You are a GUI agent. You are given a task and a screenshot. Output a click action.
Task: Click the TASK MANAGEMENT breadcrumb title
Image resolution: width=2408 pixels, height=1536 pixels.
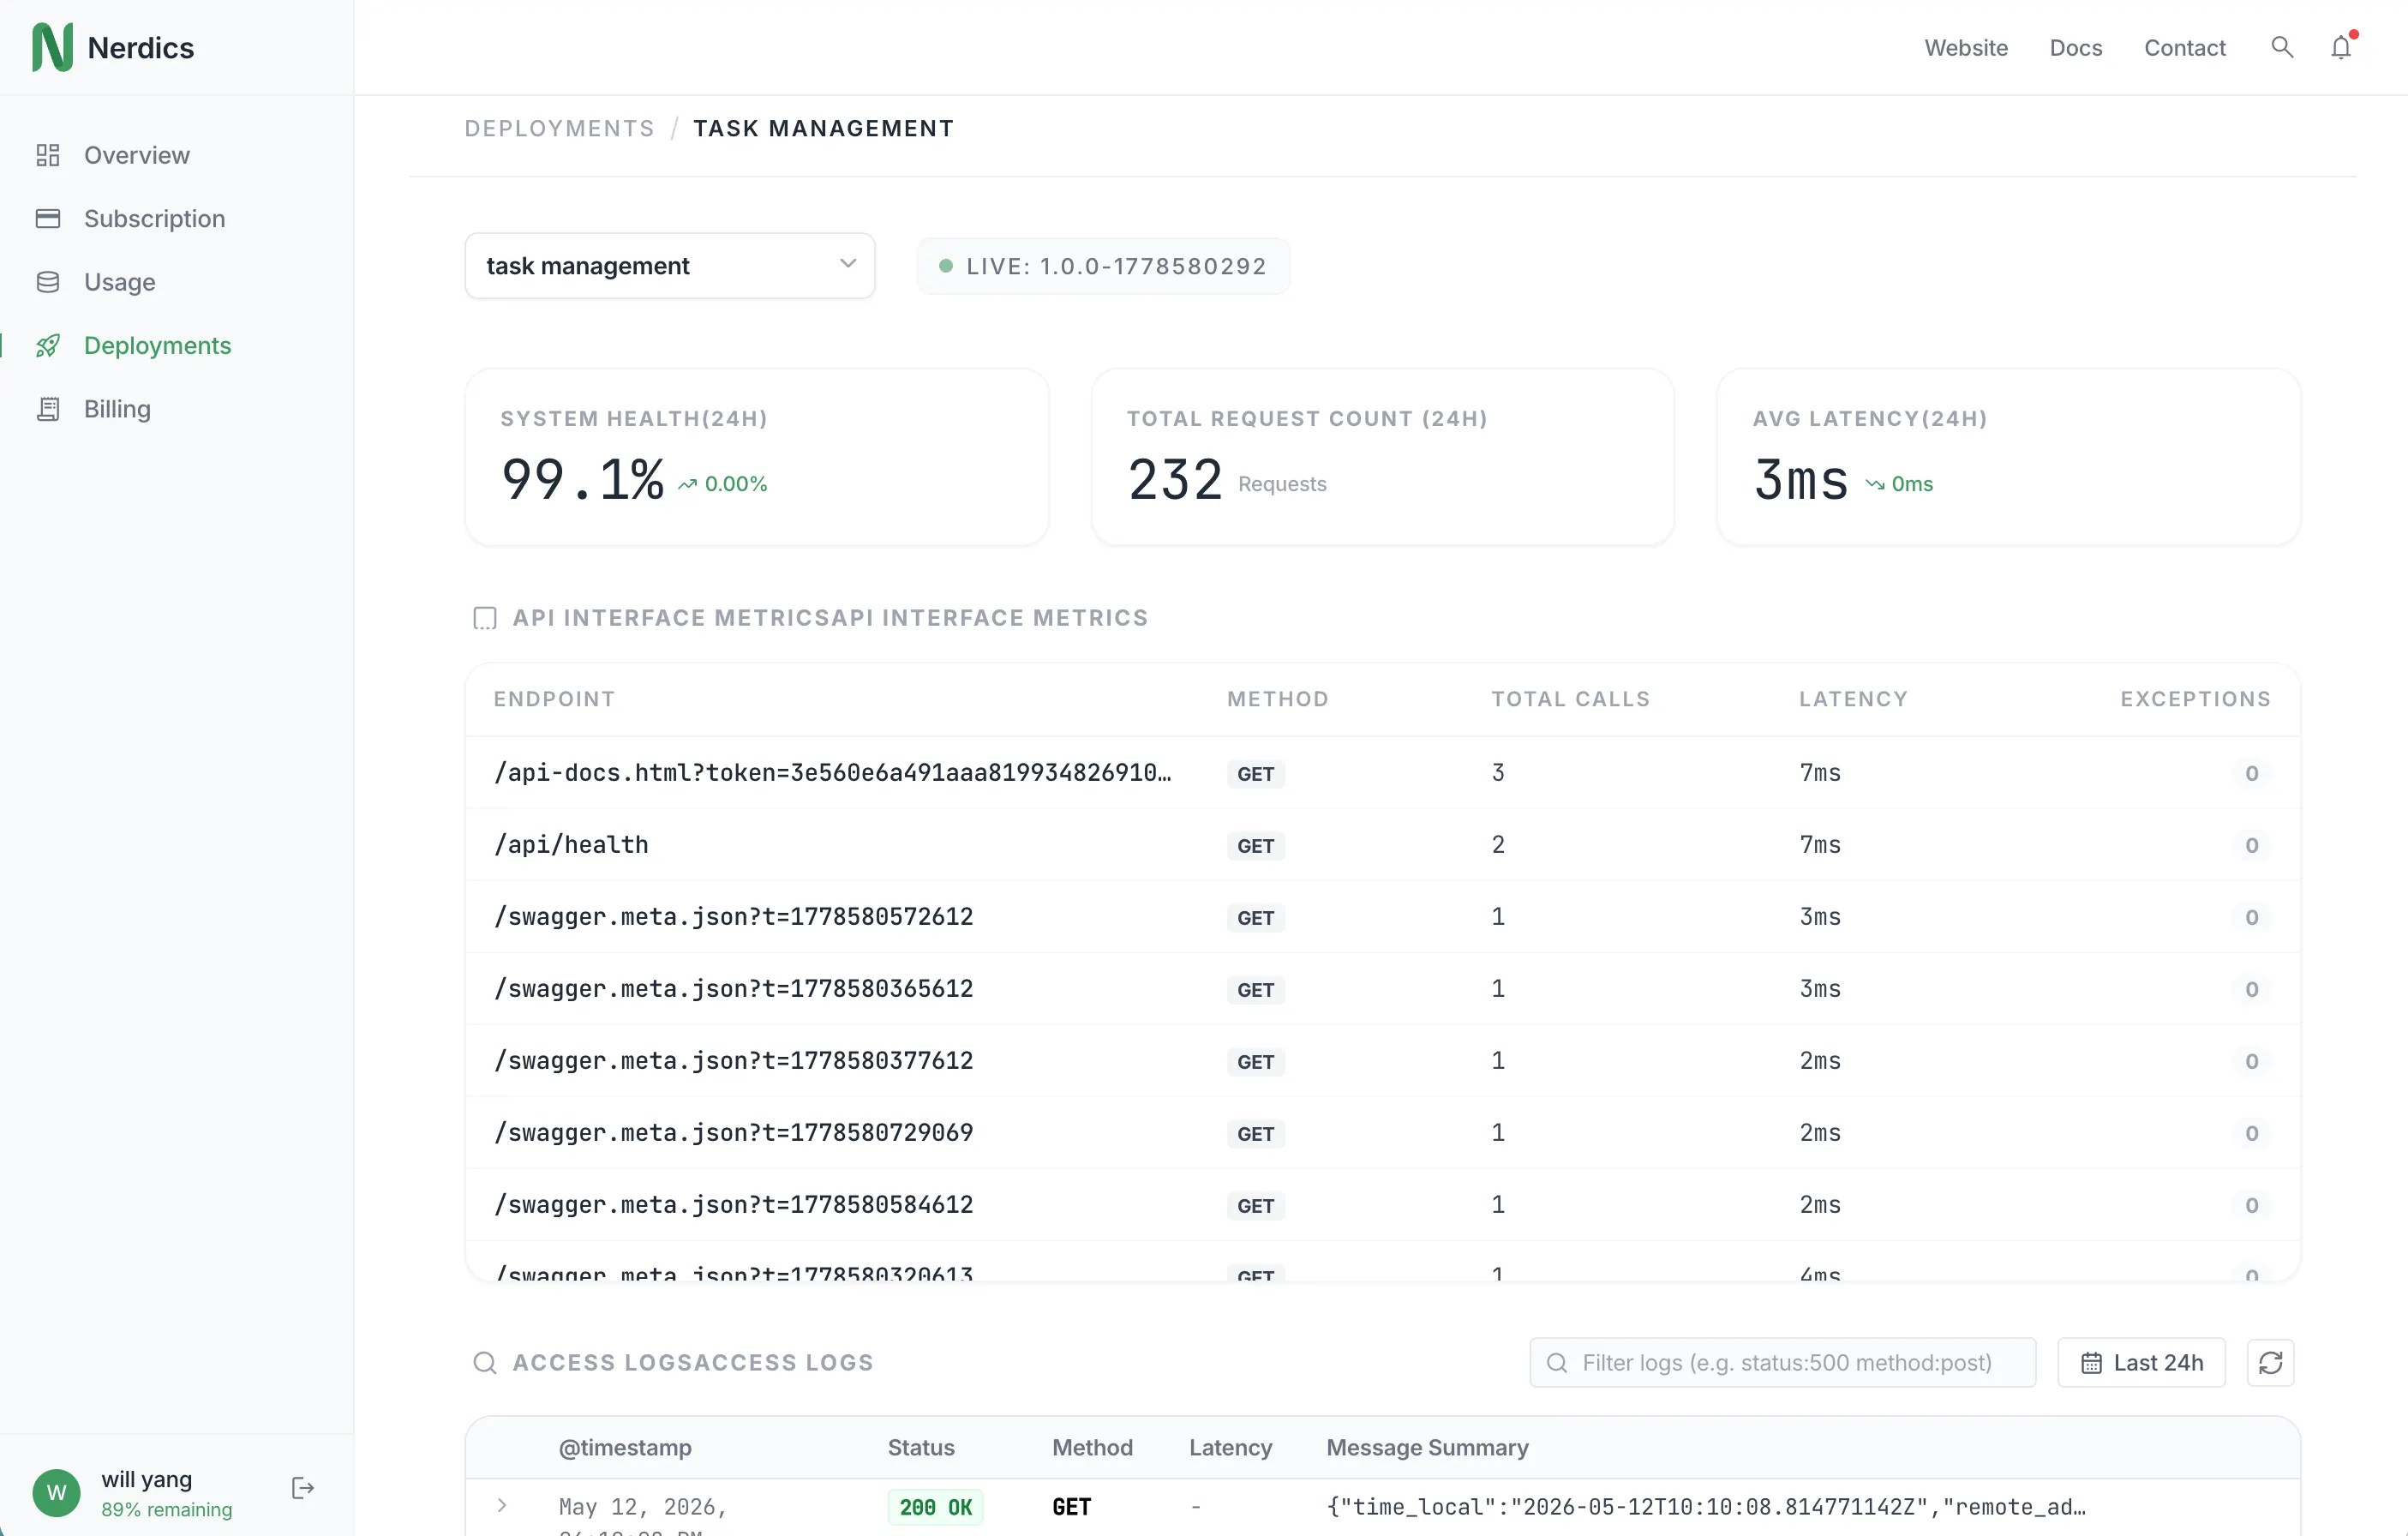823,128
